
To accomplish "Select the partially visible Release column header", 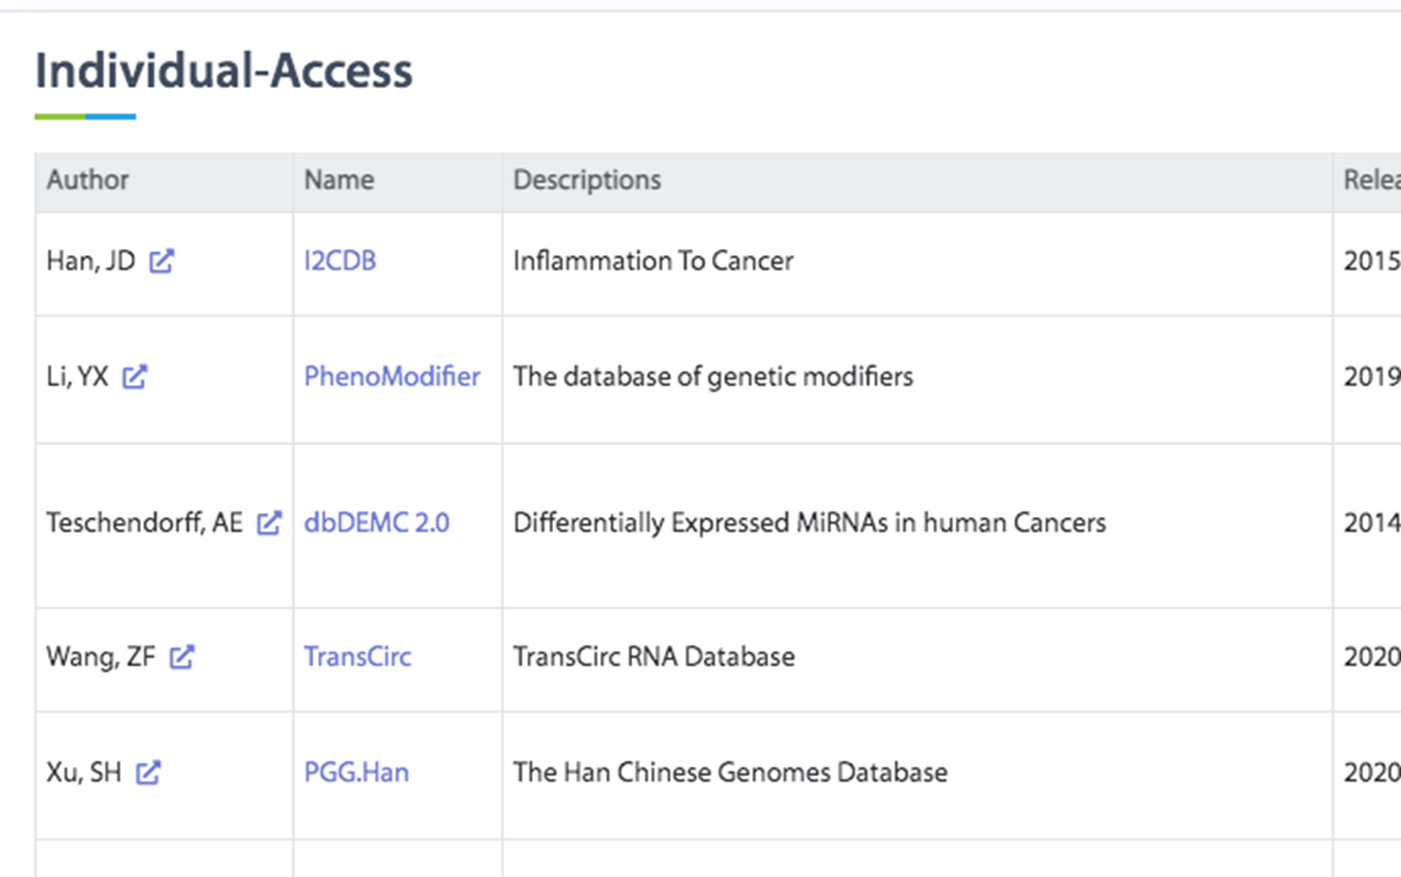I will [1367, 182].
